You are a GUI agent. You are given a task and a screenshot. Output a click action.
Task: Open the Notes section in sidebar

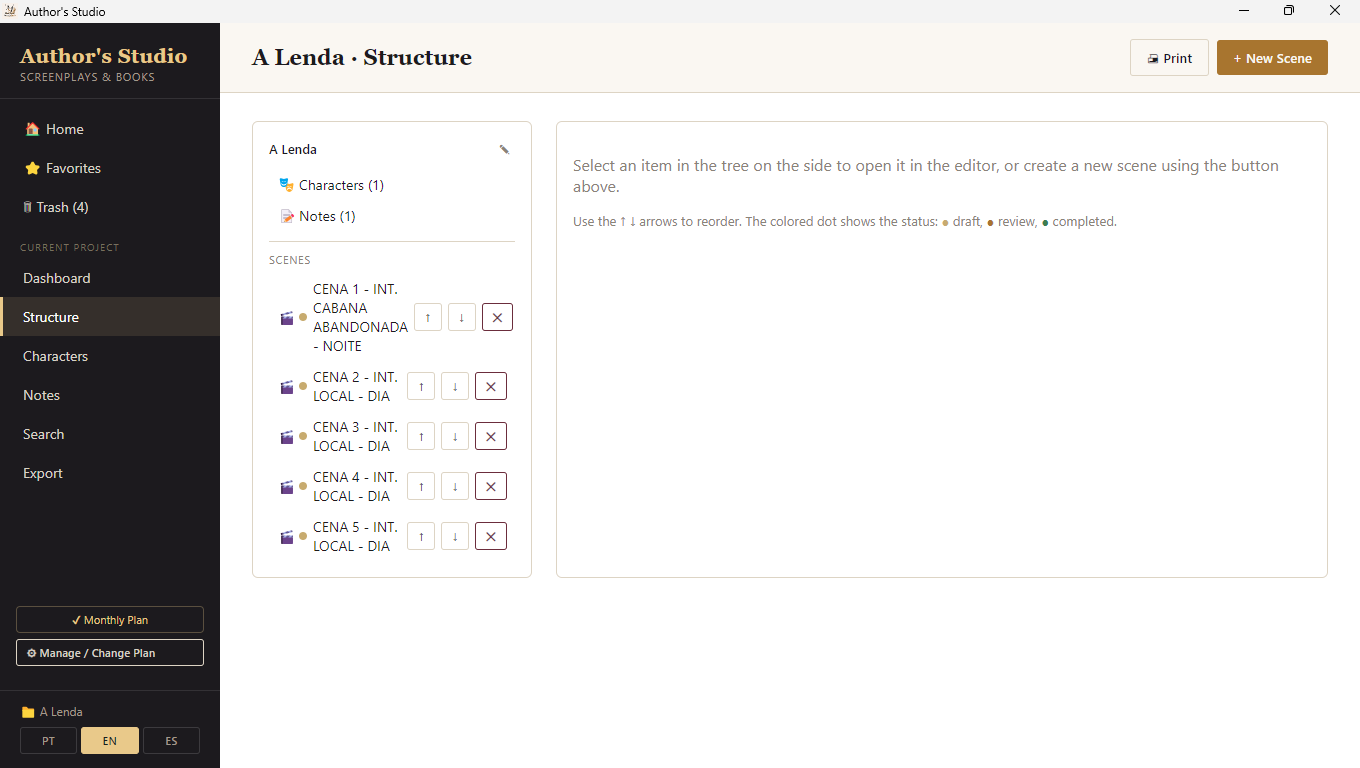pyautogui.click(x=110, y=395)
